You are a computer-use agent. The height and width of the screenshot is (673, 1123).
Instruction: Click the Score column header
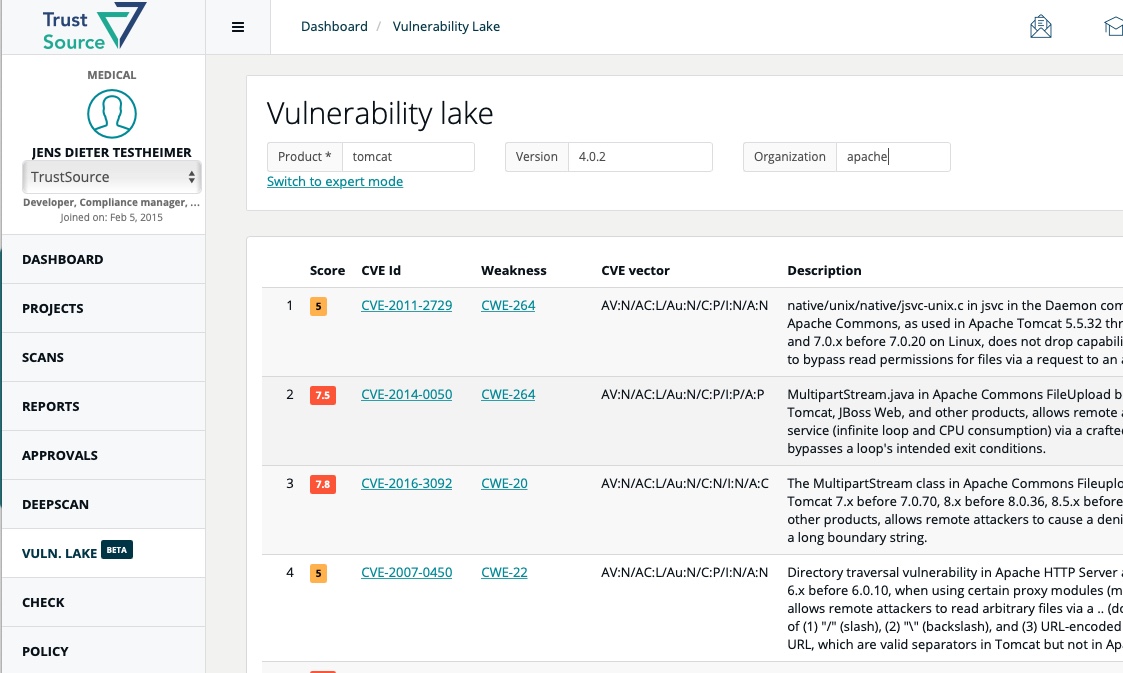(327, 271)
